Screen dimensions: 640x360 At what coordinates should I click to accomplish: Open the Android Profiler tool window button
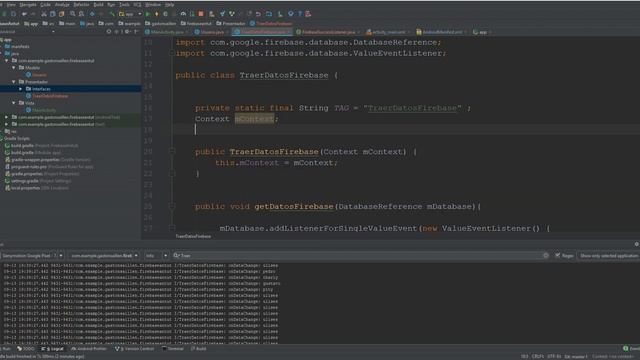tap(89, 349)
